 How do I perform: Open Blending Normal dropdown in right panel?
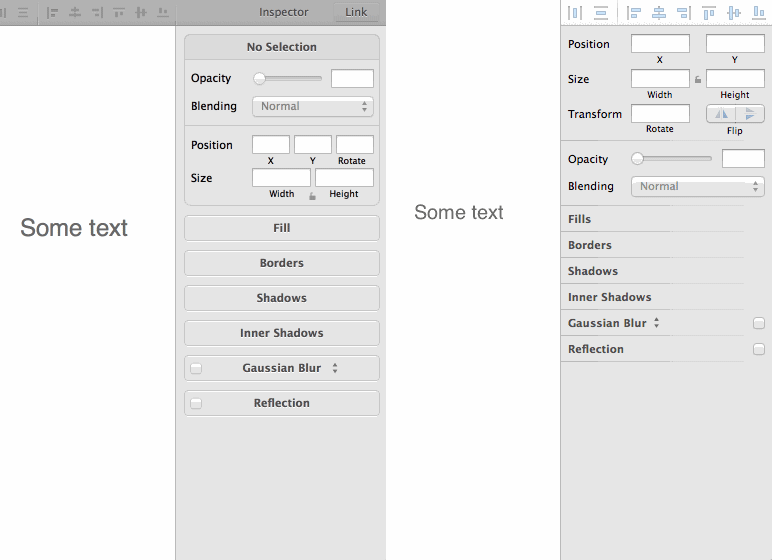click(x=698, y=187)
